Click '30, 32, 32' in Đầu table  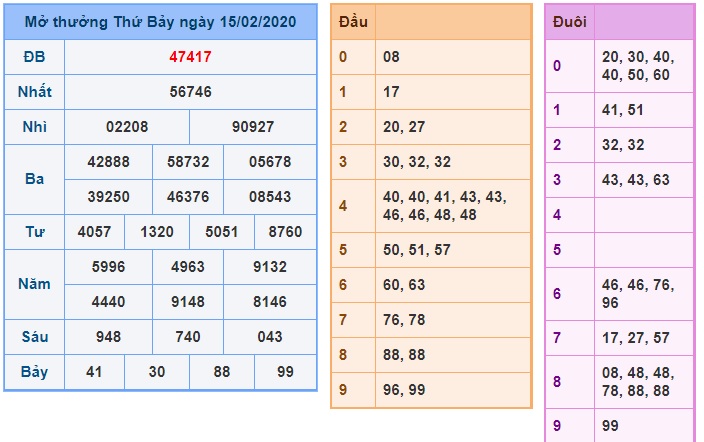point(417,162)
